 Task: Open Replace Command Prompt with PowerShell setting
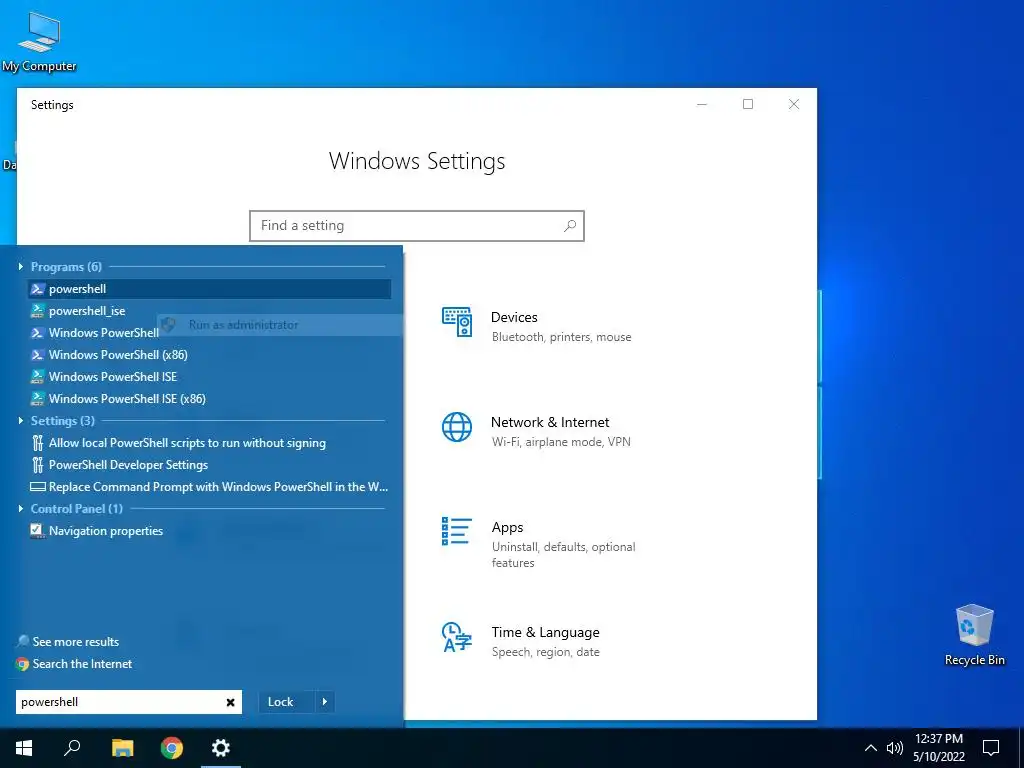(x=209, y=487)
